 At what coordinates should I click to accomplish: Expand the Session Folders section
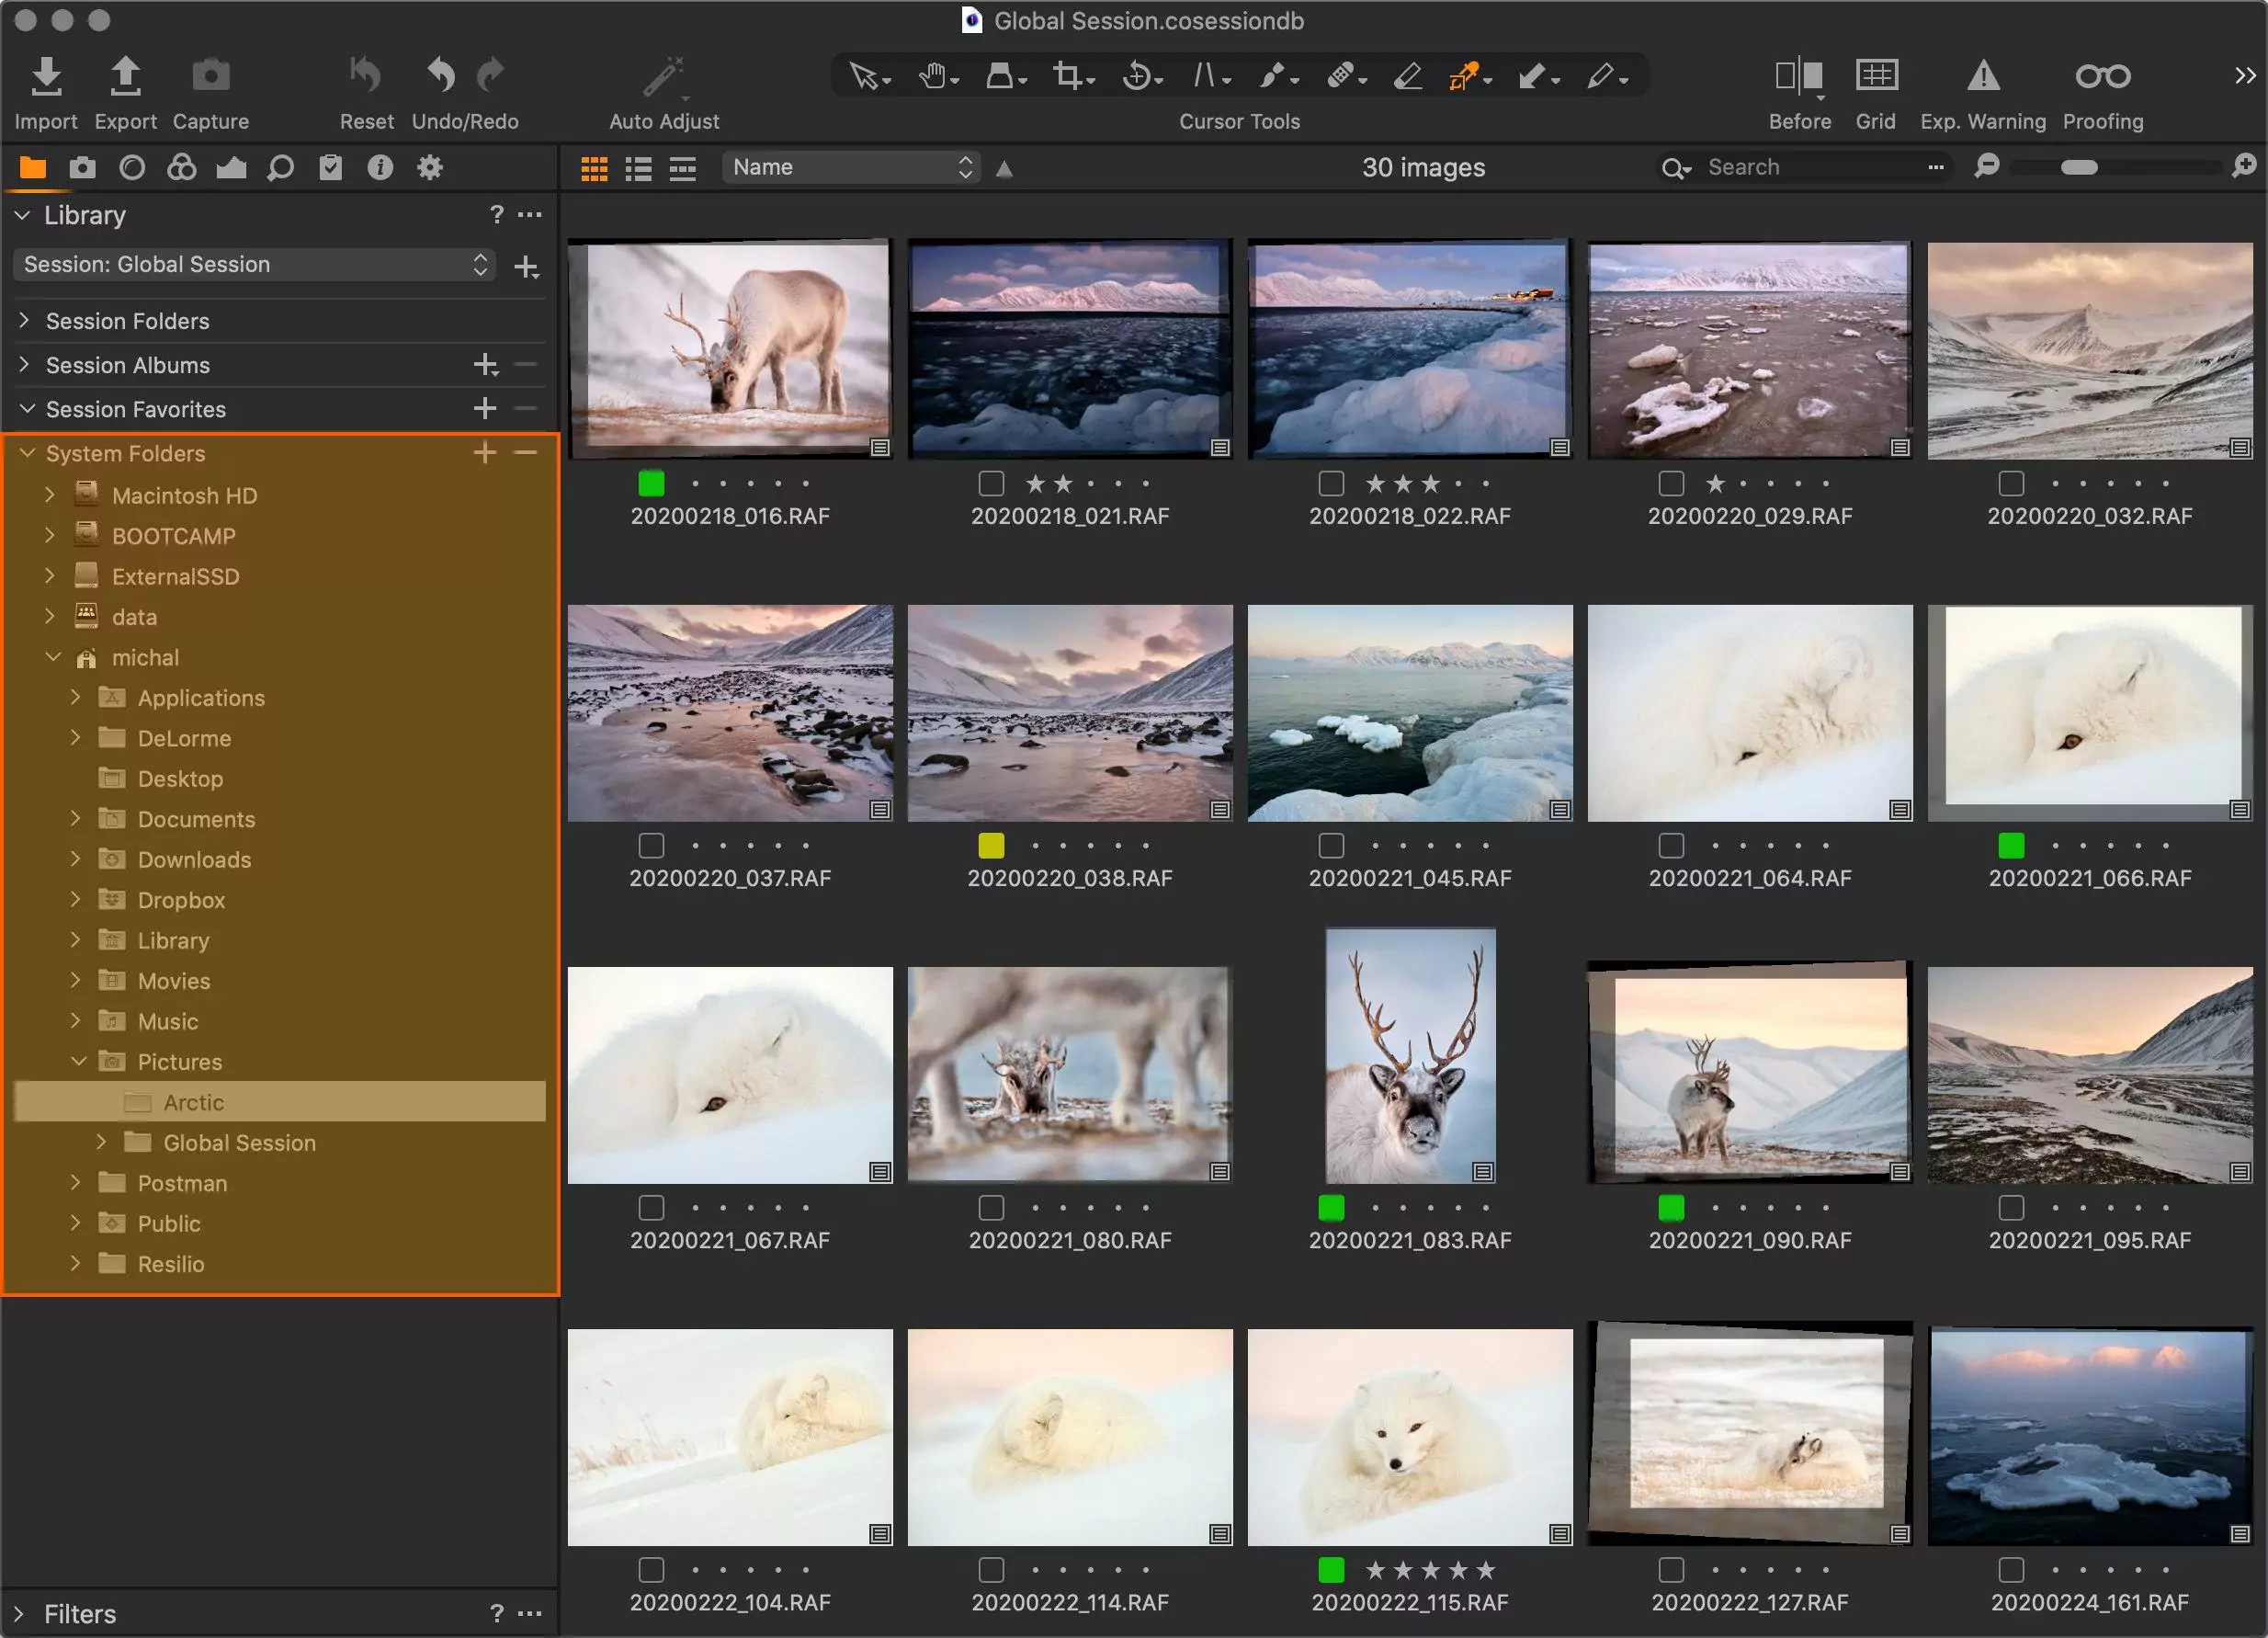(x=25, y=321)
